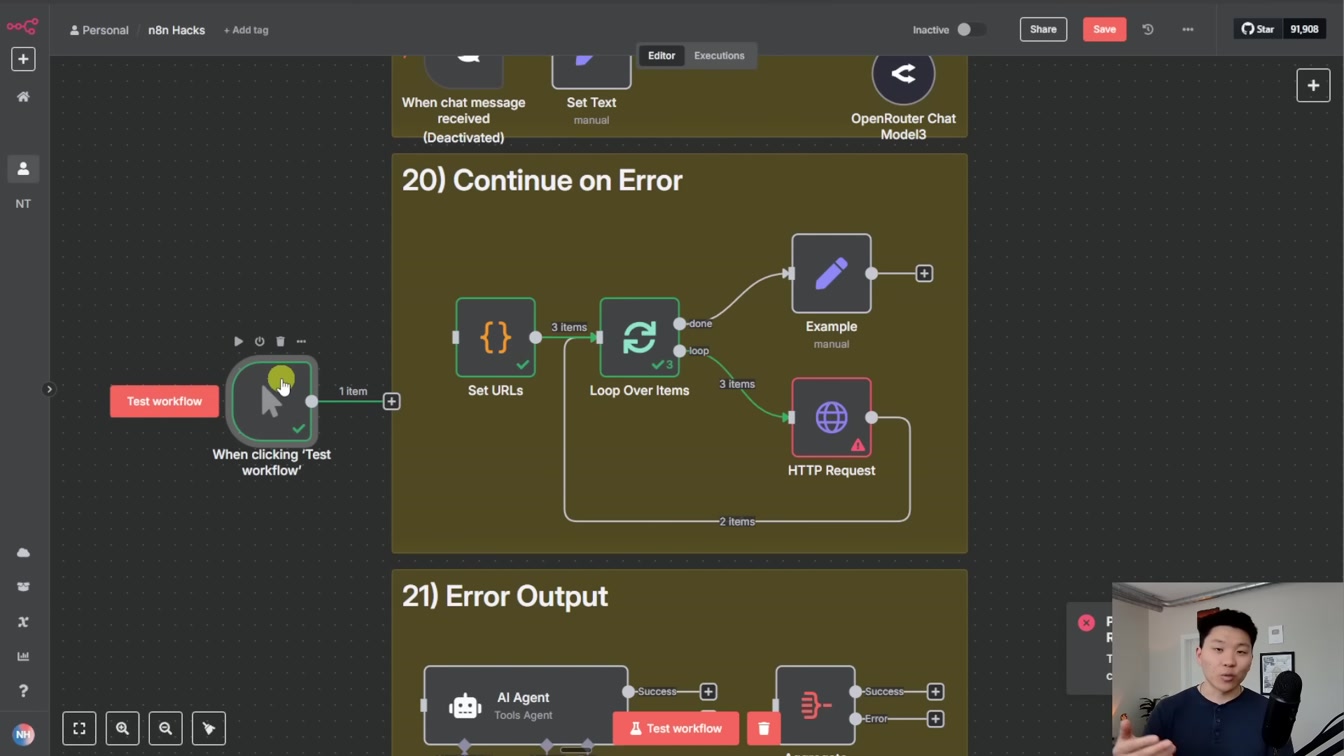Open the cloud admin panel icon
The height and width of the screenshot is (756, 1344).
click(x=23, y=552)
